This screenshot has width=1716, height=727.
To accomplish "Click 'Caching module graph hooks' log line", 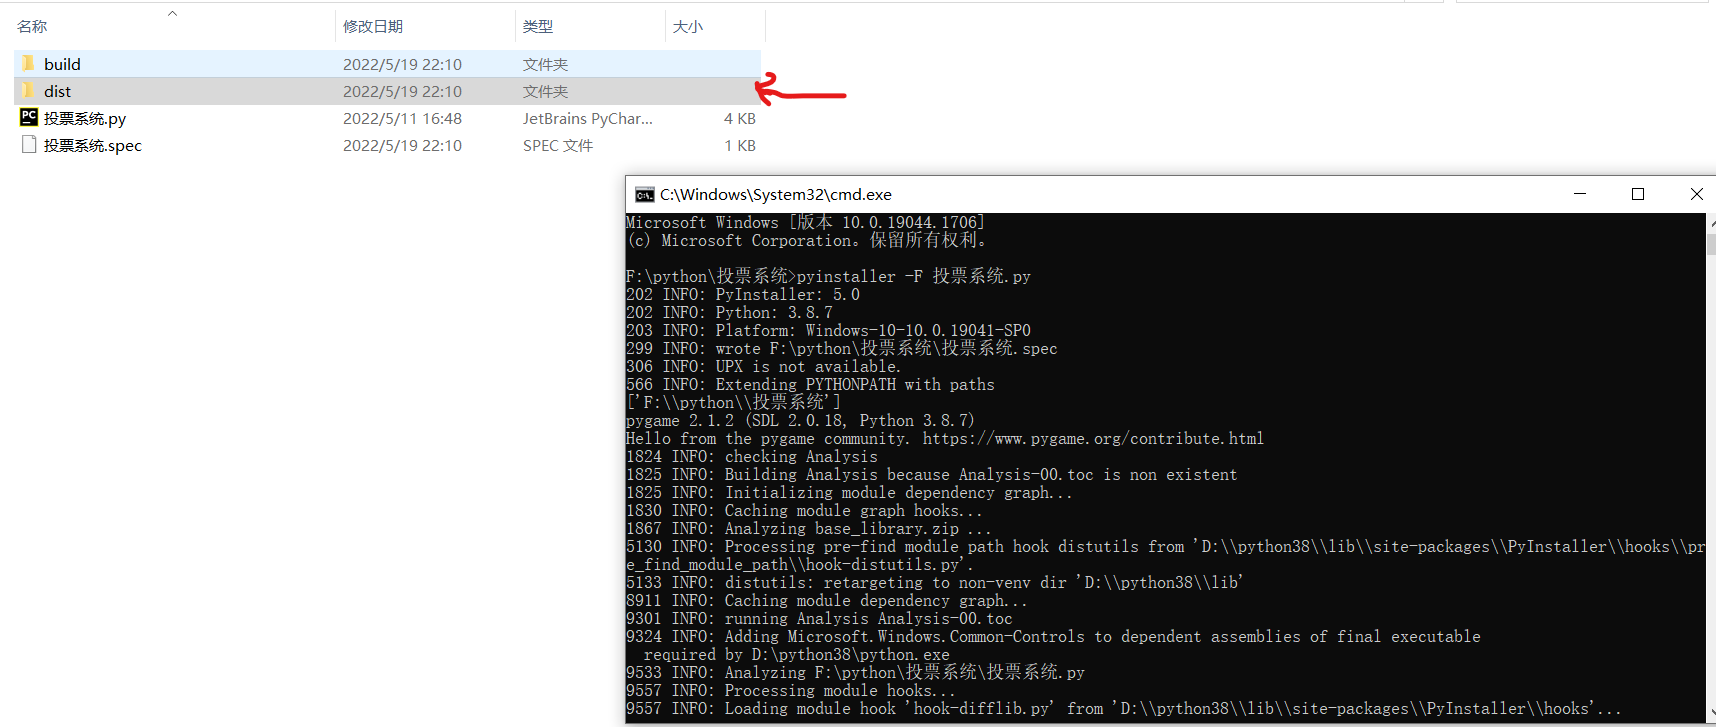I will [x=804, y=510].
